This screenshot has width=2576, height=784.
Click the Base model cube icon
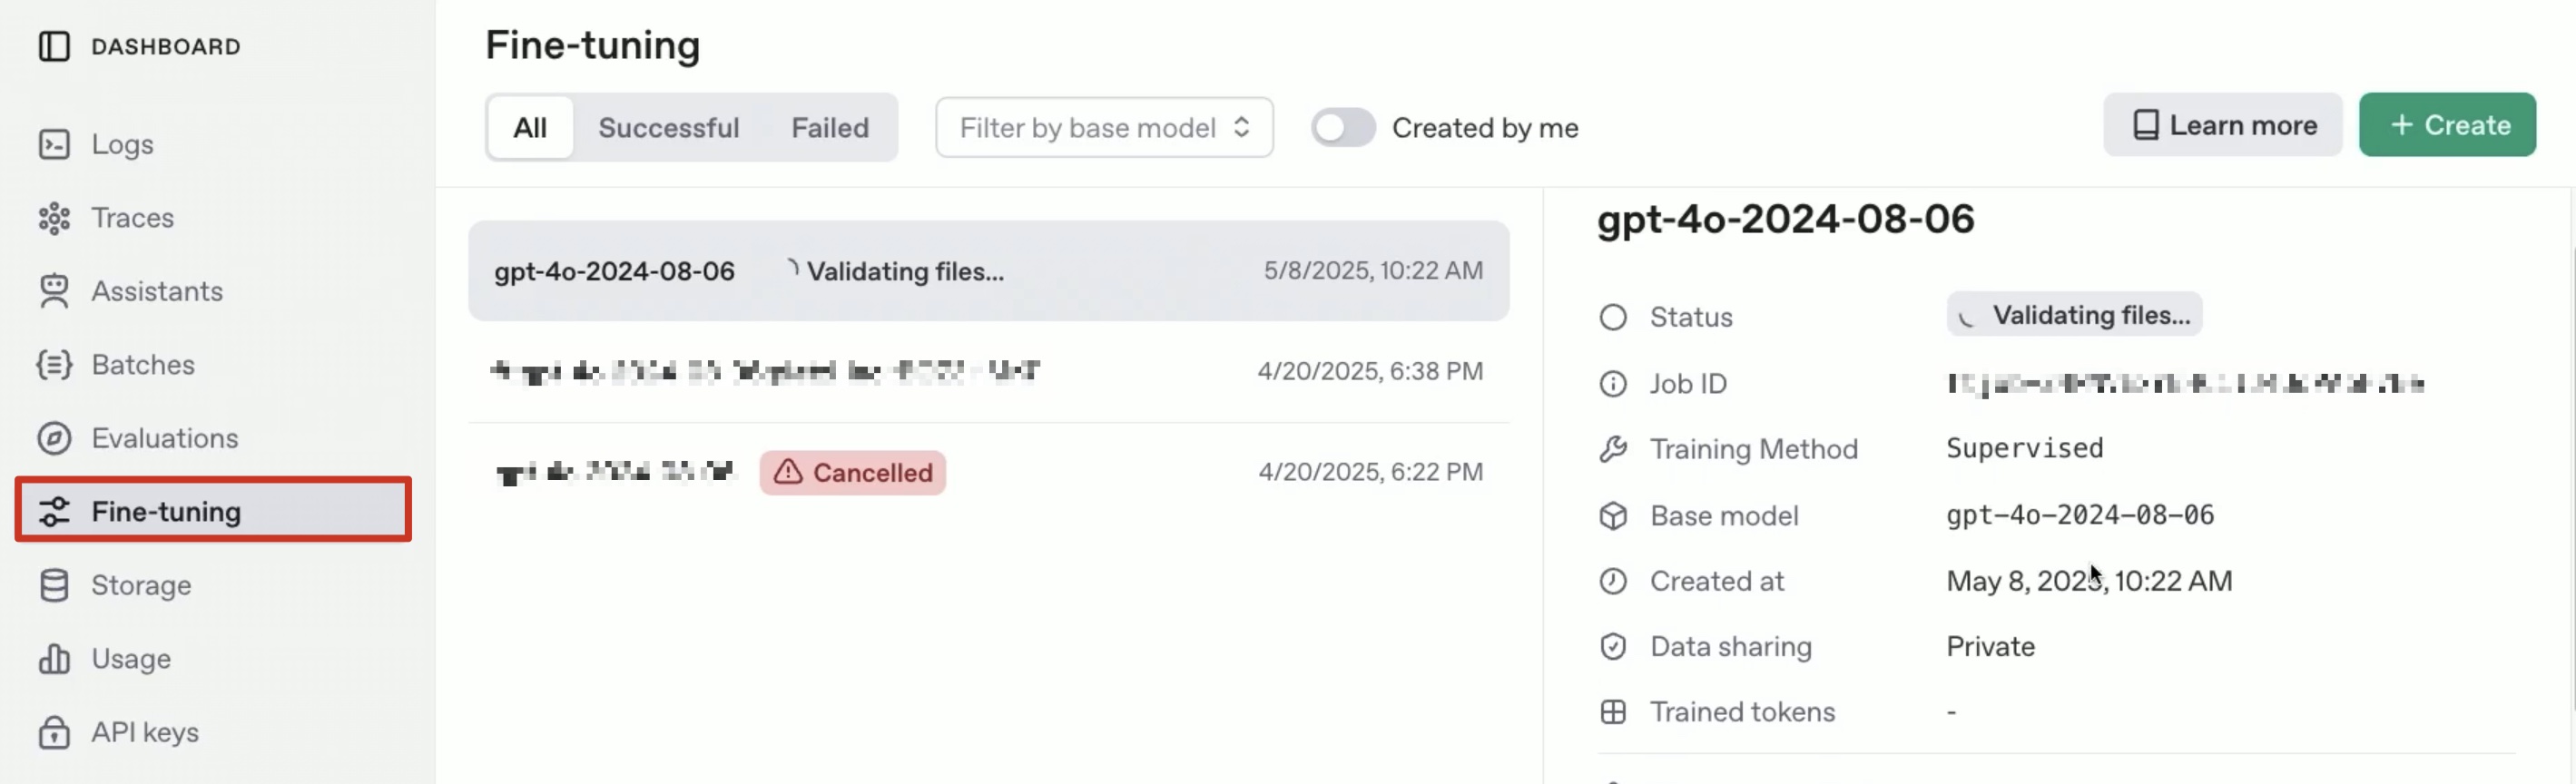(1613, 515)
